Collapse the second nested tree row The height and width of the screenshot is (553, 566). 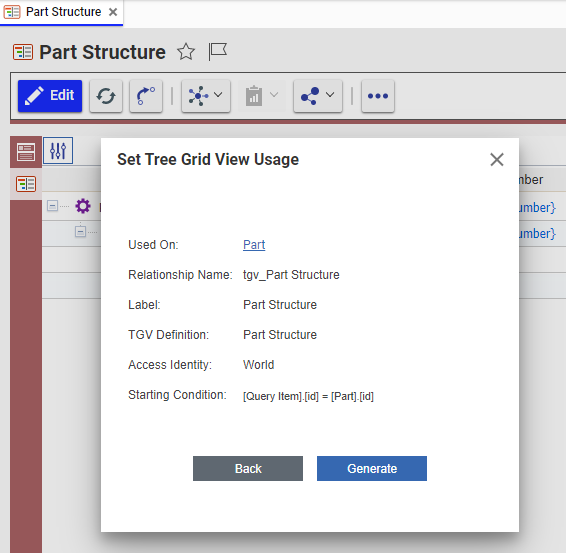point(80,231)
